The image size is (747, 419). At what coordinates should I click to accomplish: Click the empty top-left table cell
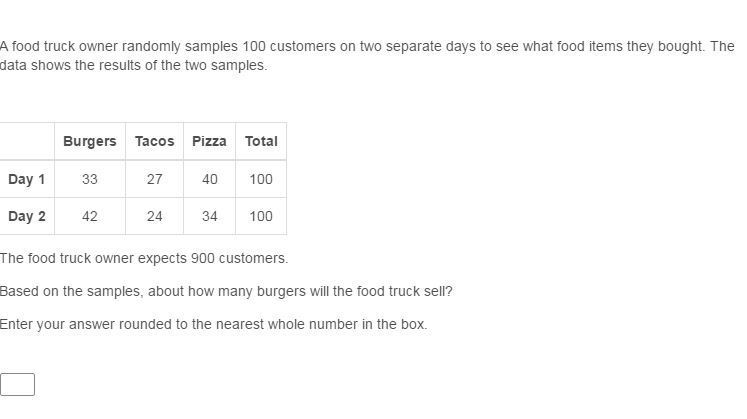click(27, 141)
